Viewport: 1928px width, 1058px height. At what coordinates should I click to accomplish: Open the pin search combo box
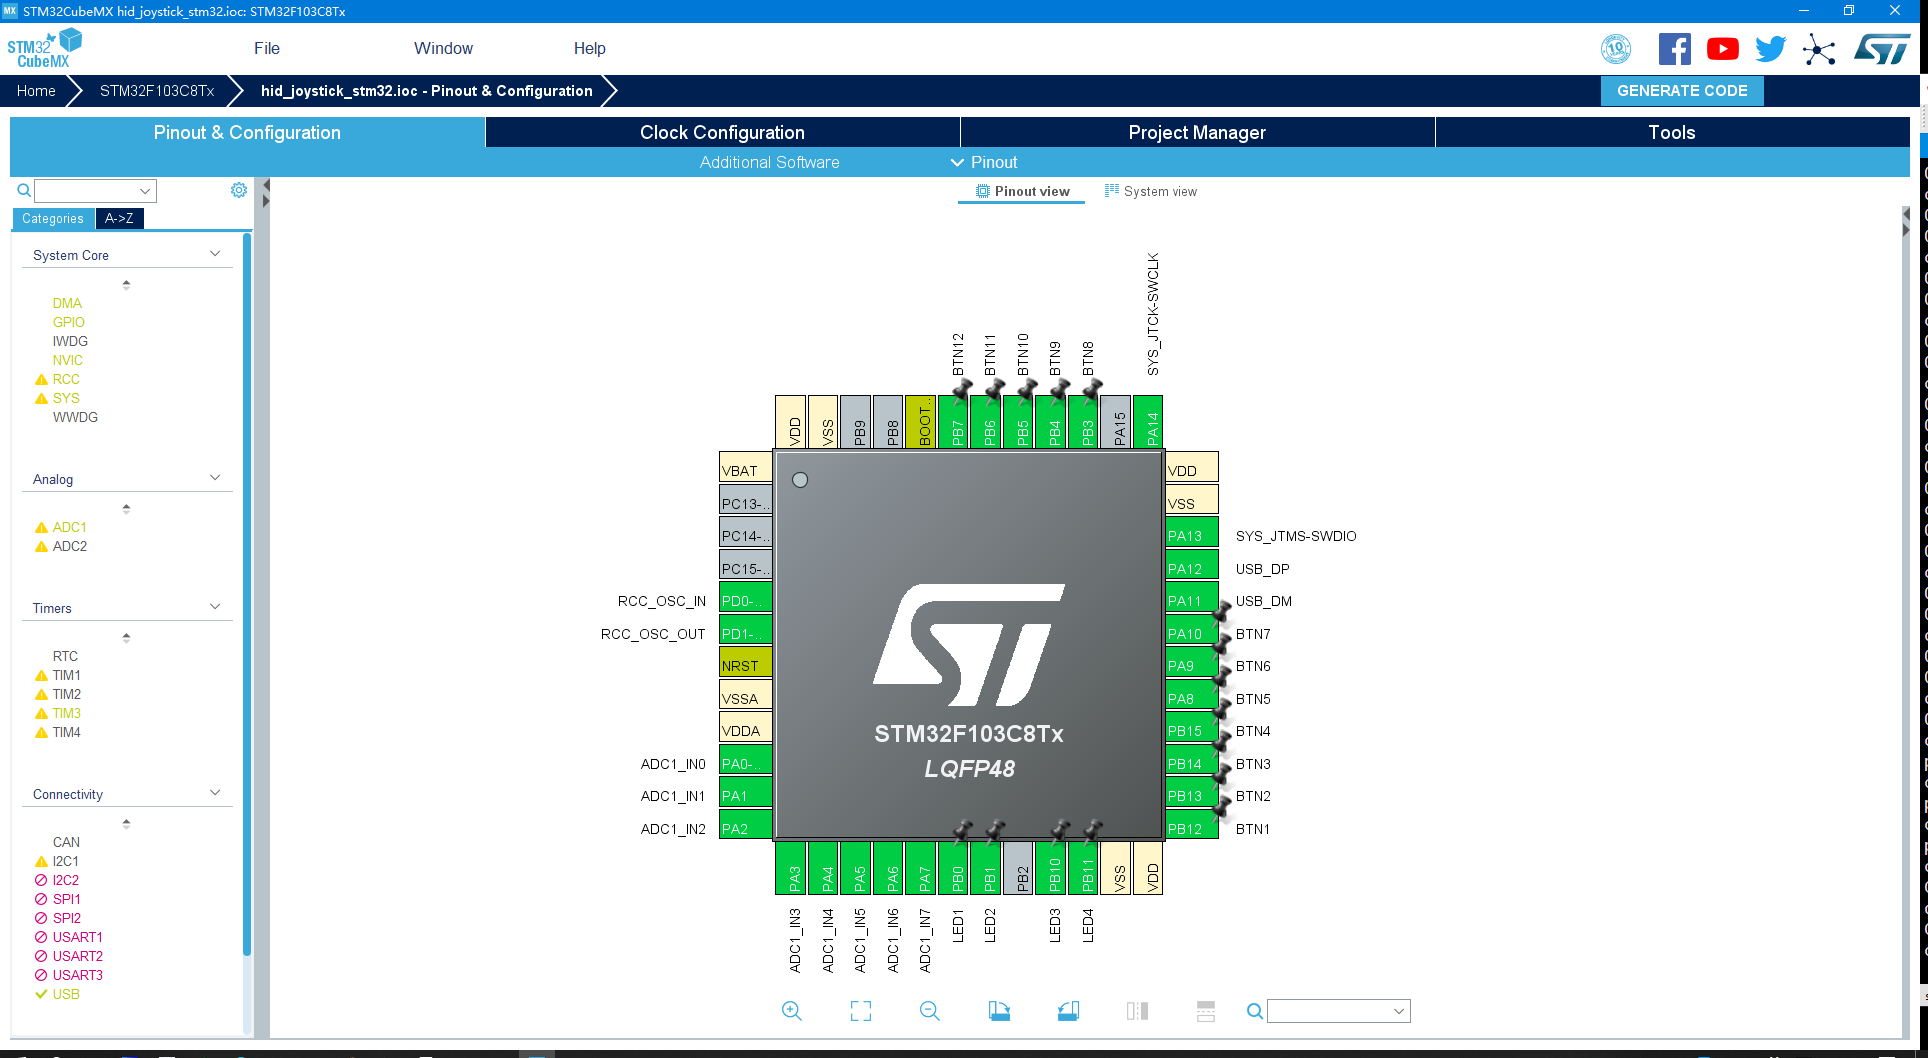tap(1338, 1011)
